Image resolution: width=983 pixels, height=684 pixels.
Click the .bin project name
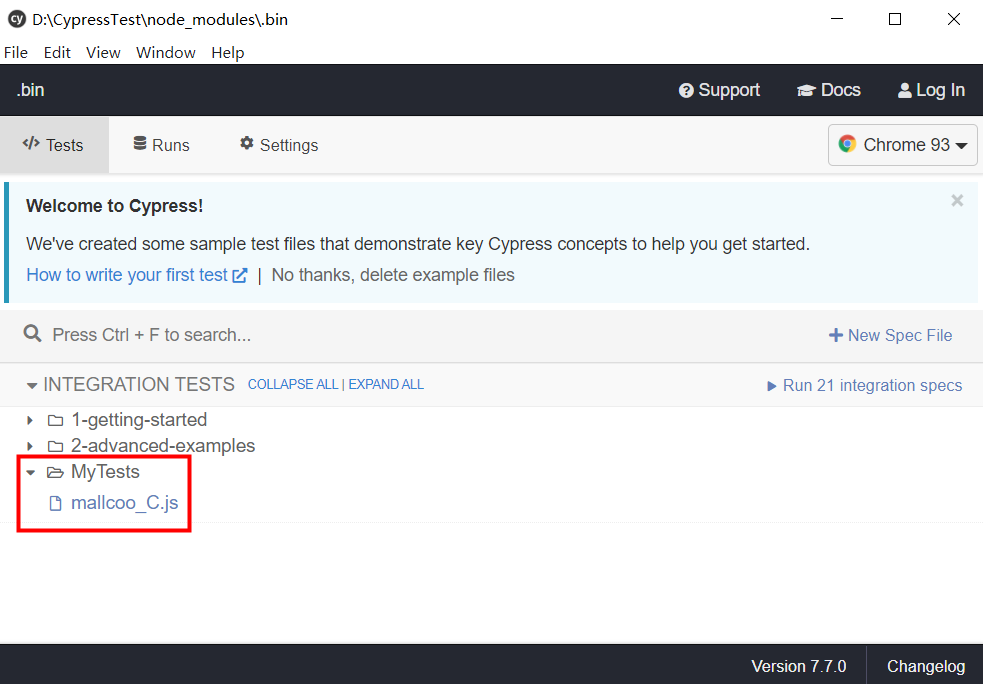point(30,90)
